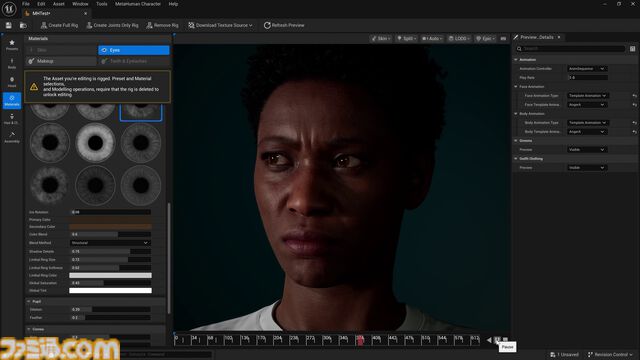Select the bright white iris thumbnail
Viewport: 640px width, 360px height.
[x=96, y=142]
